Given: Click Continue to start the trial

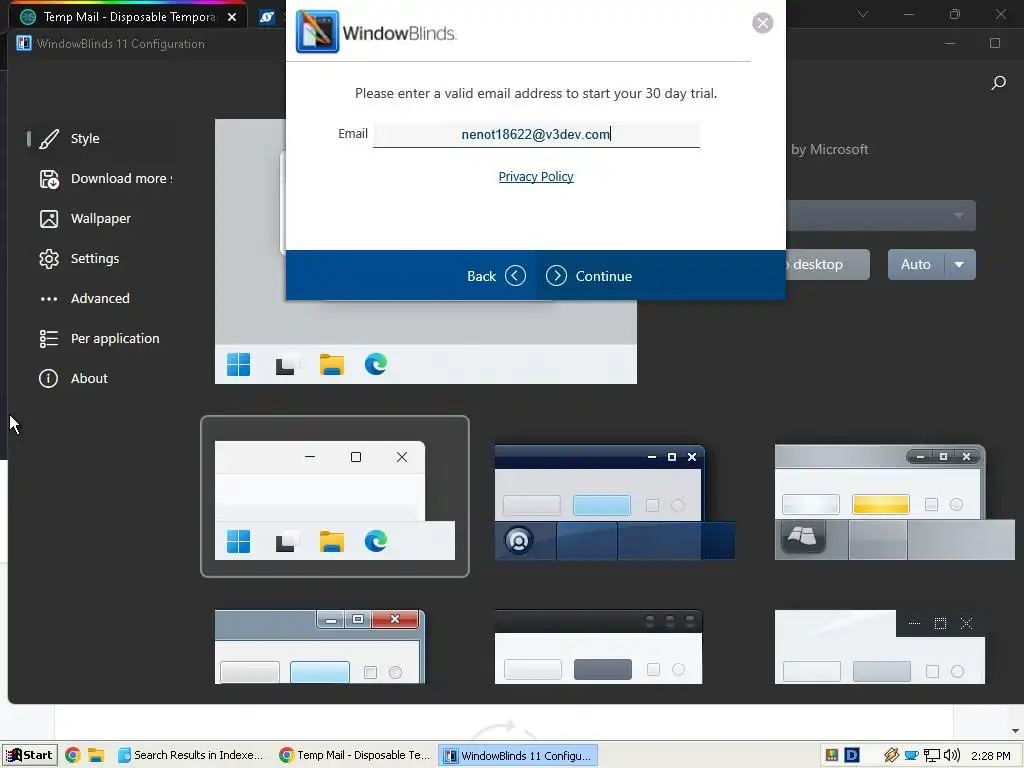Looking at the screenshot, I should [589, 276].
